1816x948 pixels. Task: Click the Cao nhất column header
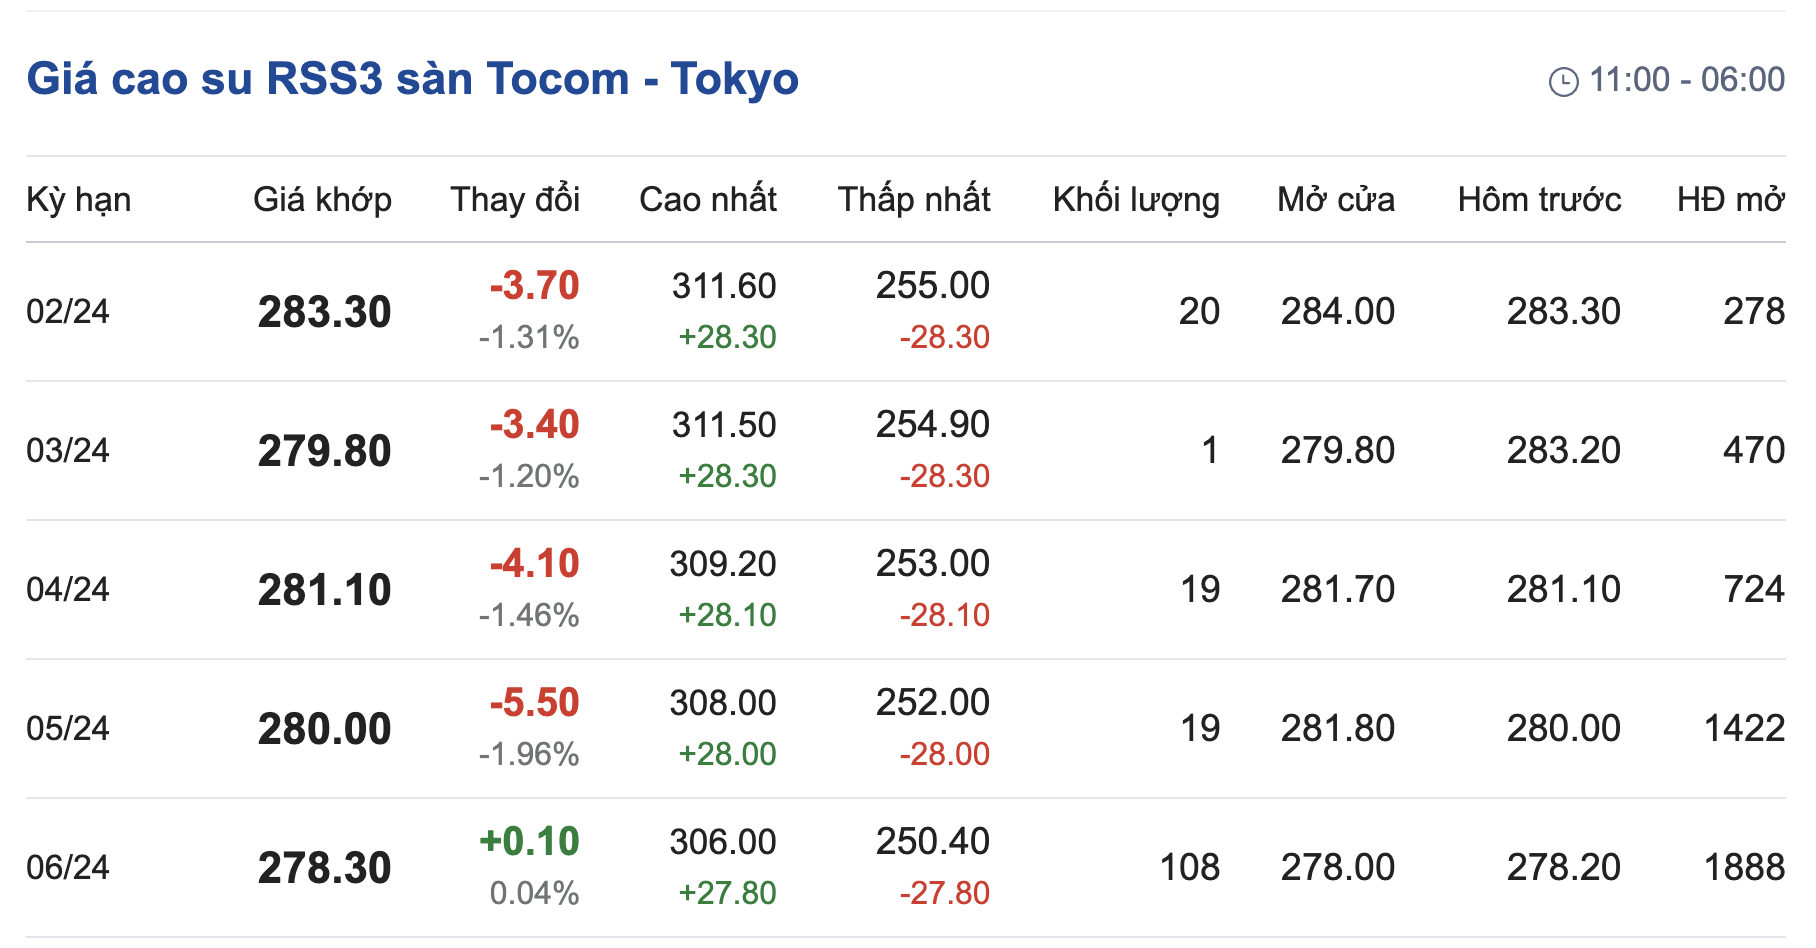pos(707,200)
